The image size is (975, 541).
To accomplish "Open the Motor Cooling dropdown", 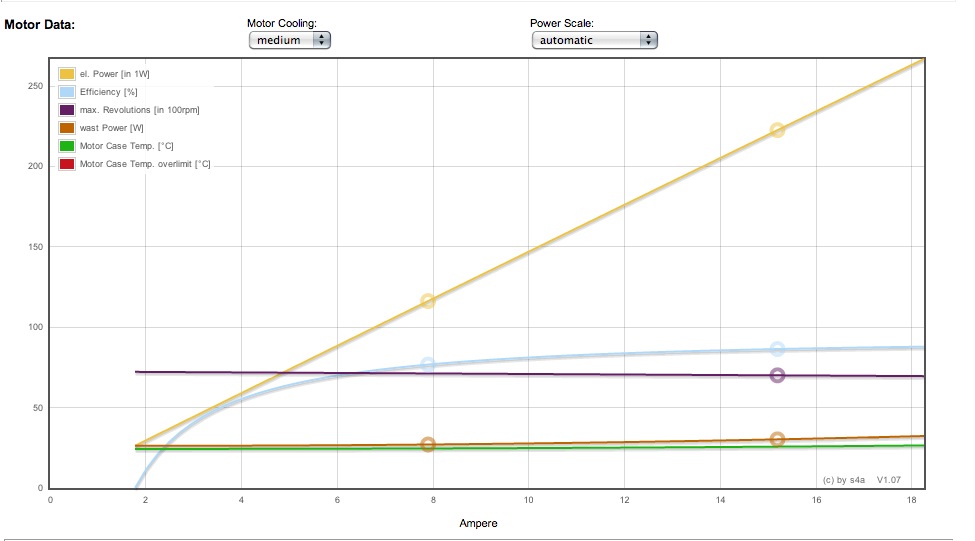I will click(x=289, y=40).
